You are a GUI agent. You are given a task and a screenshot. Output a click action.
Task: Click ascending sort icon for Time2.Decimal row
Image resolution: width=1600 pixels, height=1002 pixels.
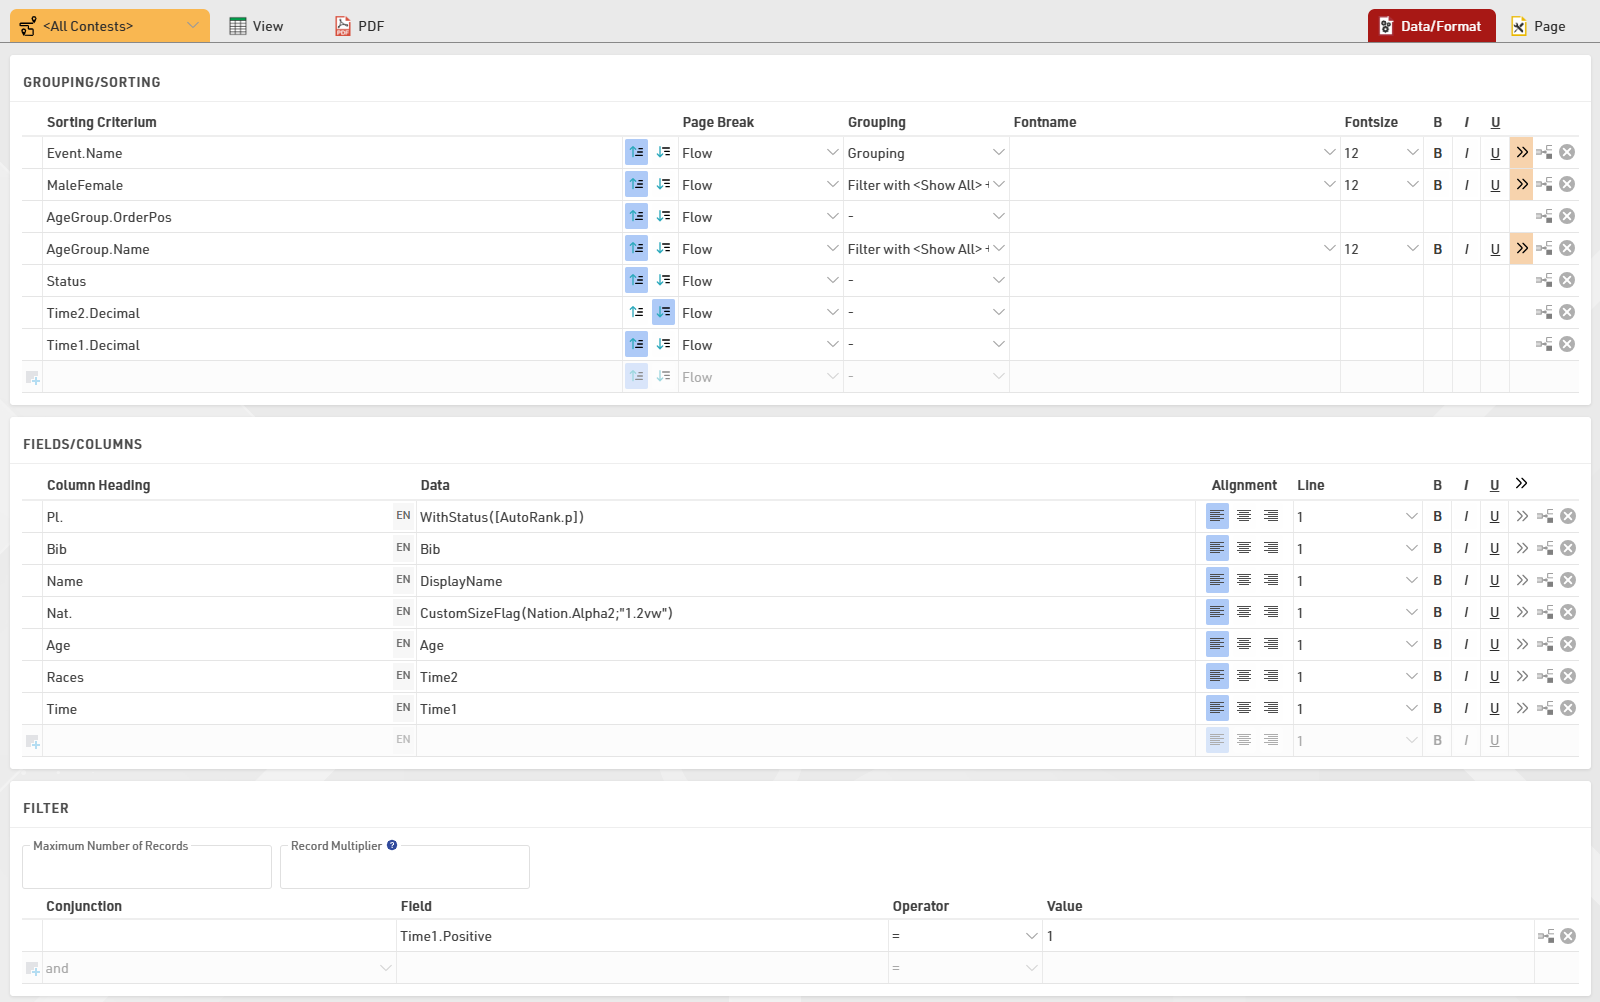[636, 313]
